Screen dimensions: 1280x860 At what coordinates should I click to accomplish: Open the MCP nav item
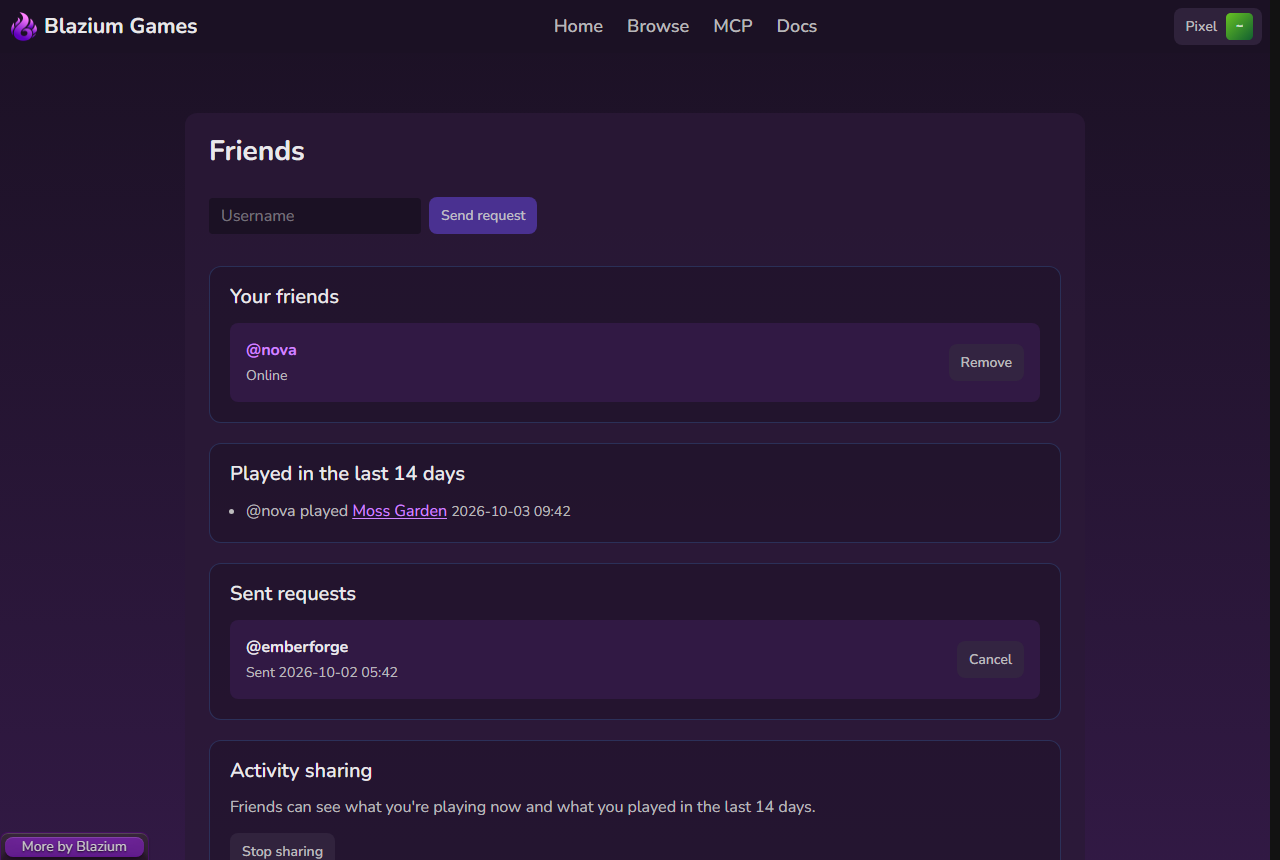[733, 26]
